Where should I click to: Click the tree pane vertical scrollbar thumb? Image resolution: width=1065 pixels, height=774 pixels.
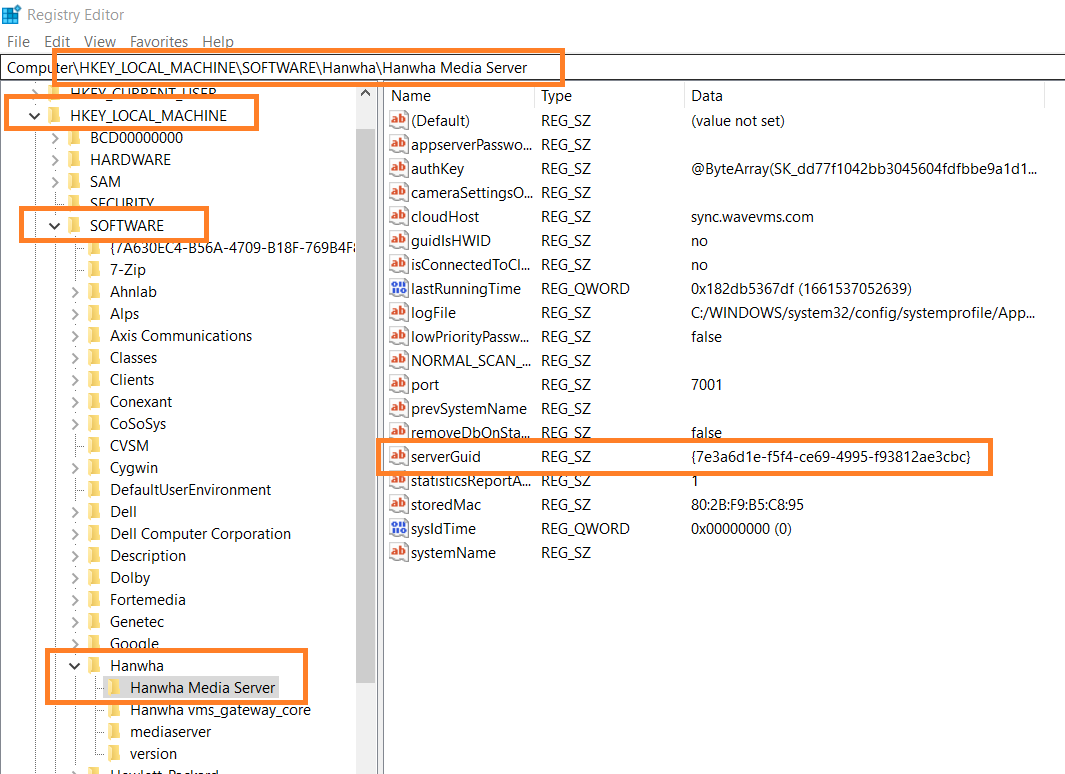point(365,405)
